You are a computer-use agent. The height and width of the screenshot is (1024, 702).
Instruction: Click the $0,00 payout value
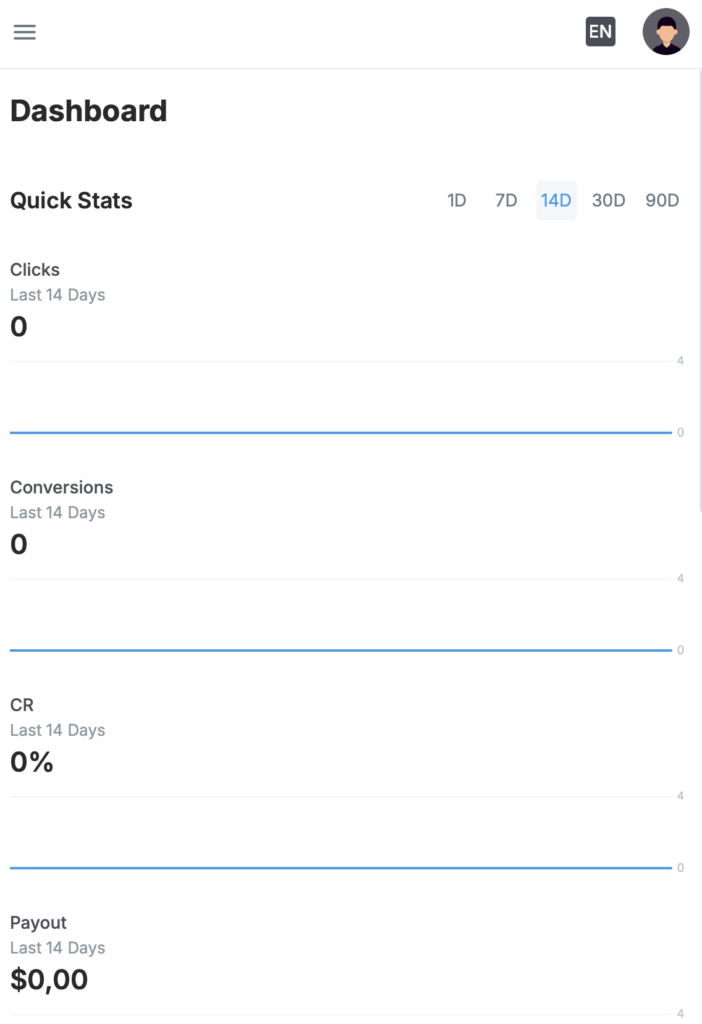pos(49,980)
